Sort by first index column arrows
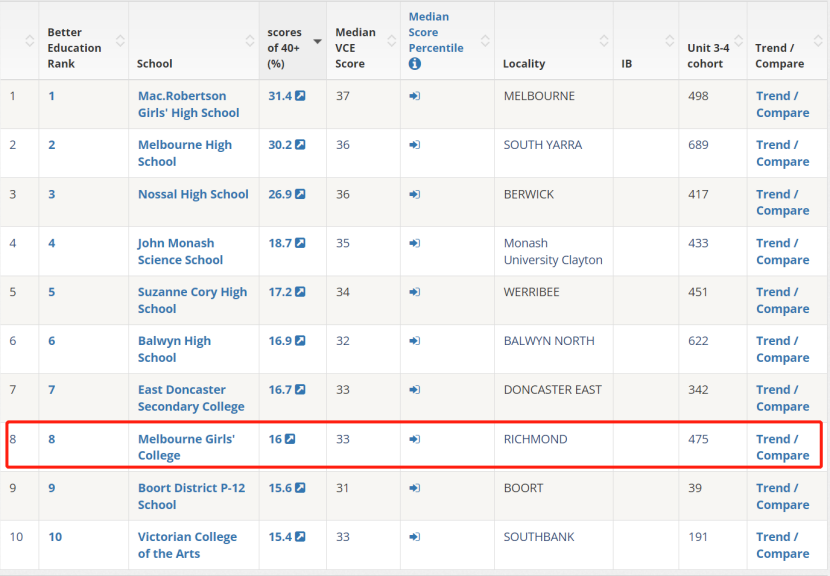 pyautogui.click(x=30, y=41)
